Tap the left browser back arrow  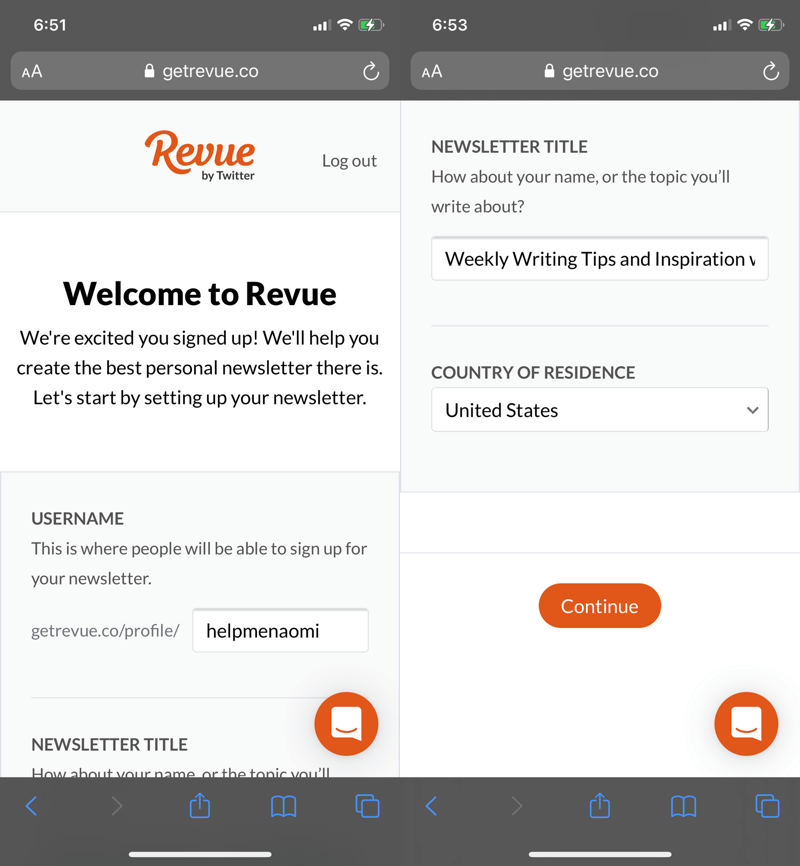[x=31, y=806]
